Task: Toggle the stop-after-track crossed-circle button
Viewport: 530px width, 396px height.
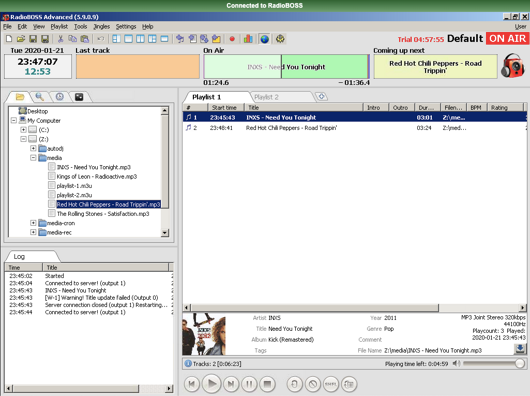Action: click(313, 384)
